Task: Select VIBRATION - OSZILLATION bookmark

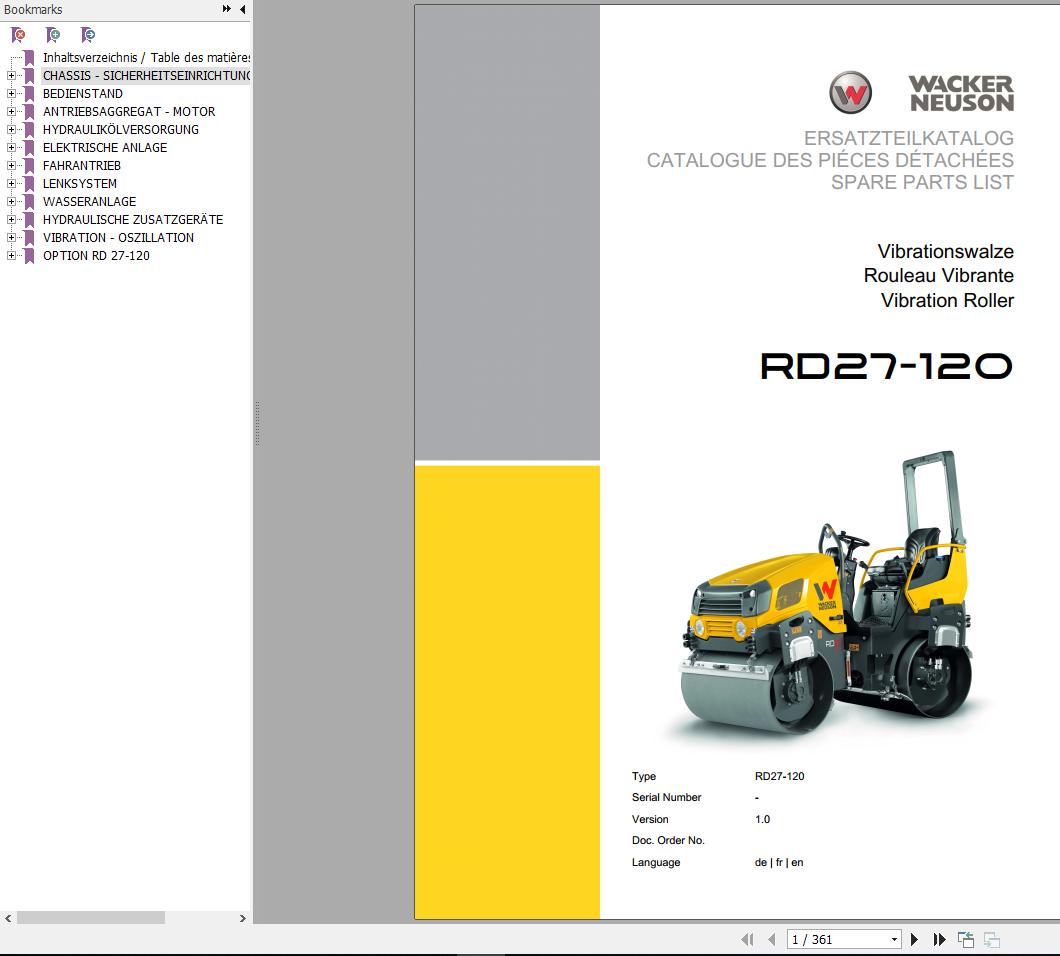Action: 118,237
